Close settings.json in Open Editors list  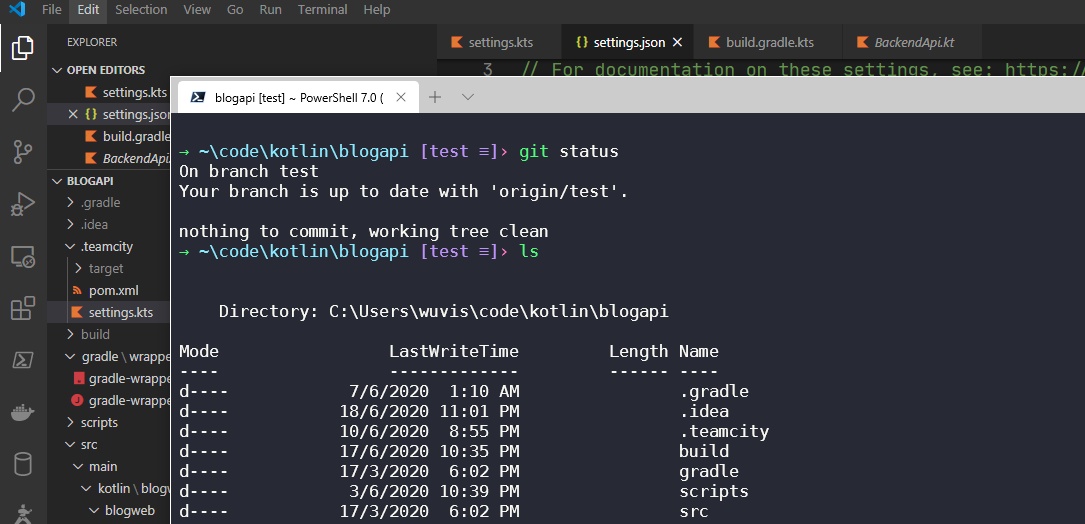pyautogui.click(x=73, y=114)
